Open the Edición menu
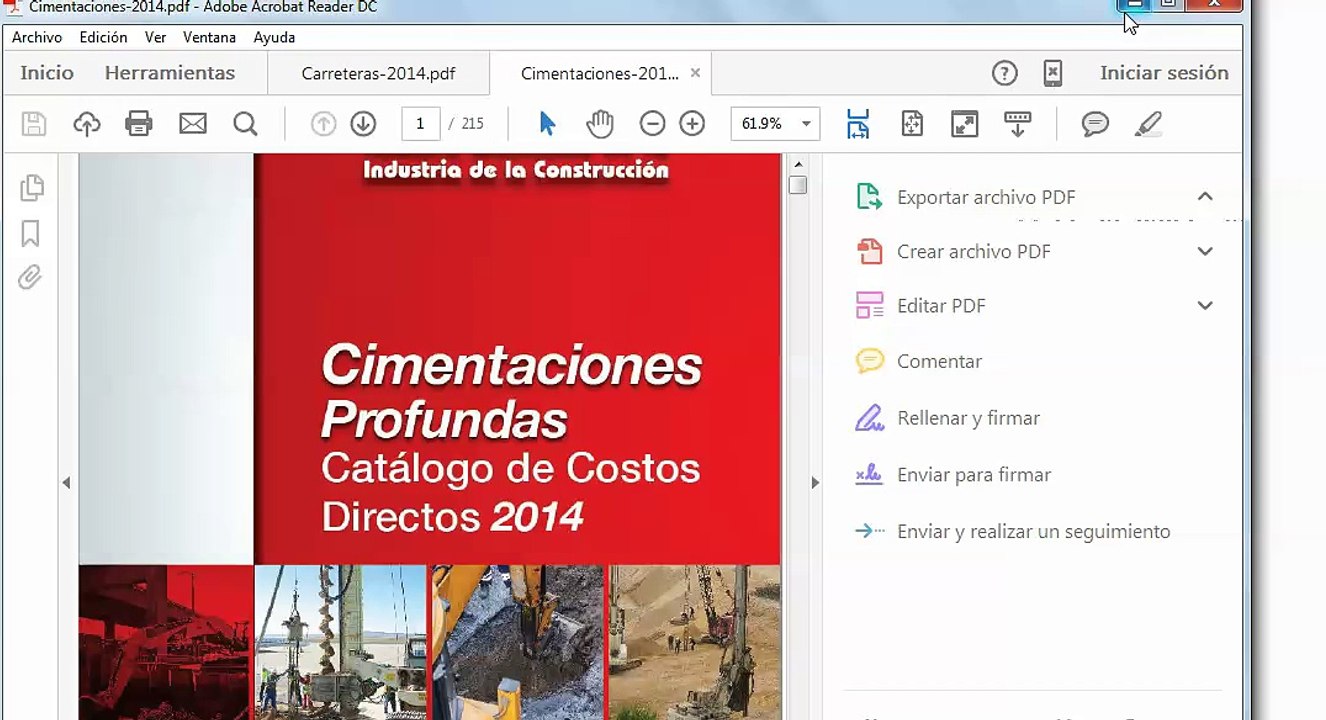 (x=103, y=37)
